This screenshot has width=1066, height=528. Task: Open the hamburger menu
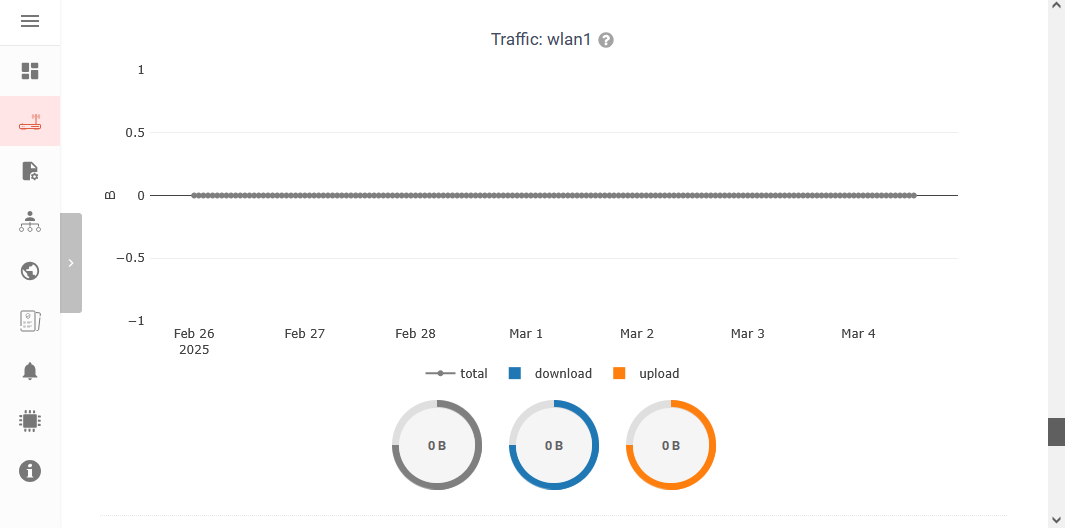[30, 21]
